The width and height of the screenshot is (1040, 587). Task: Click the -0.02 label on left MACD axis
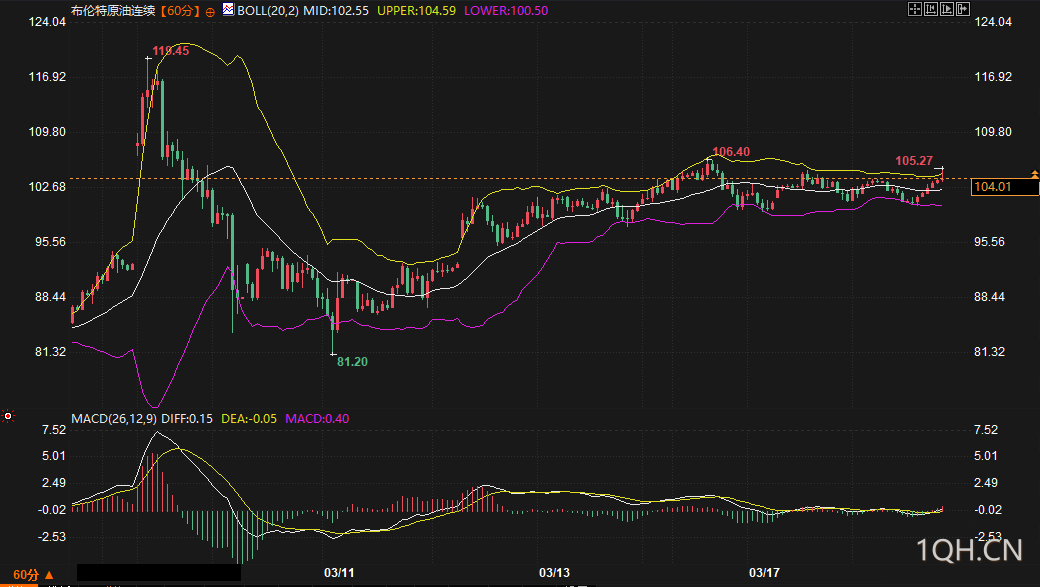(x=52, y=510)
